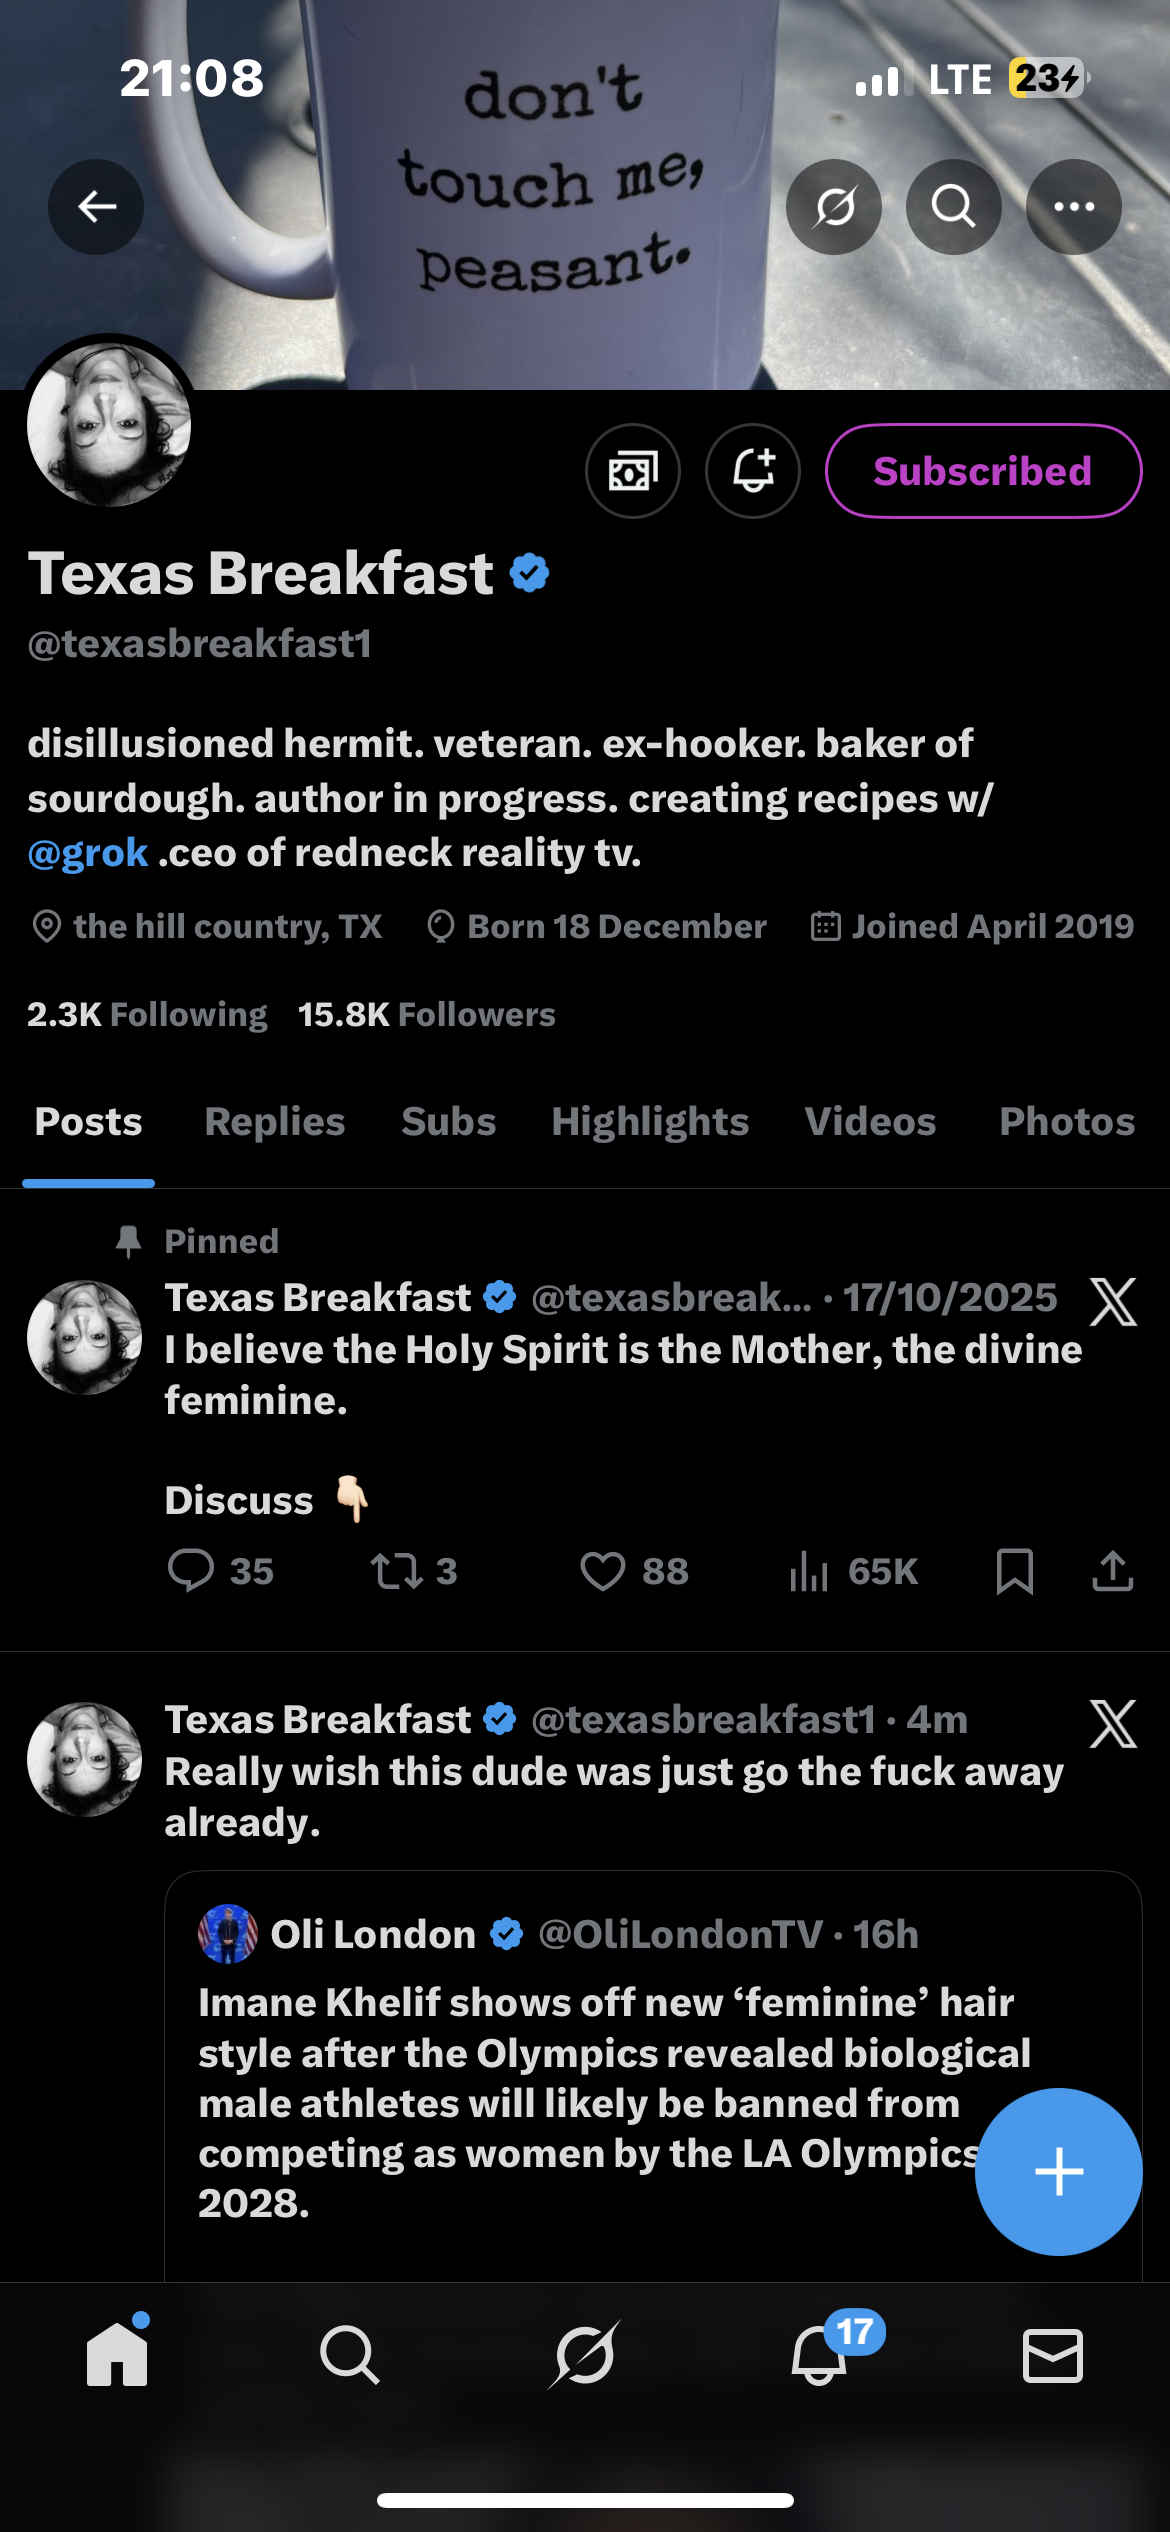Tap the back arrow button

pyautogui.click(x=96, y=207)
